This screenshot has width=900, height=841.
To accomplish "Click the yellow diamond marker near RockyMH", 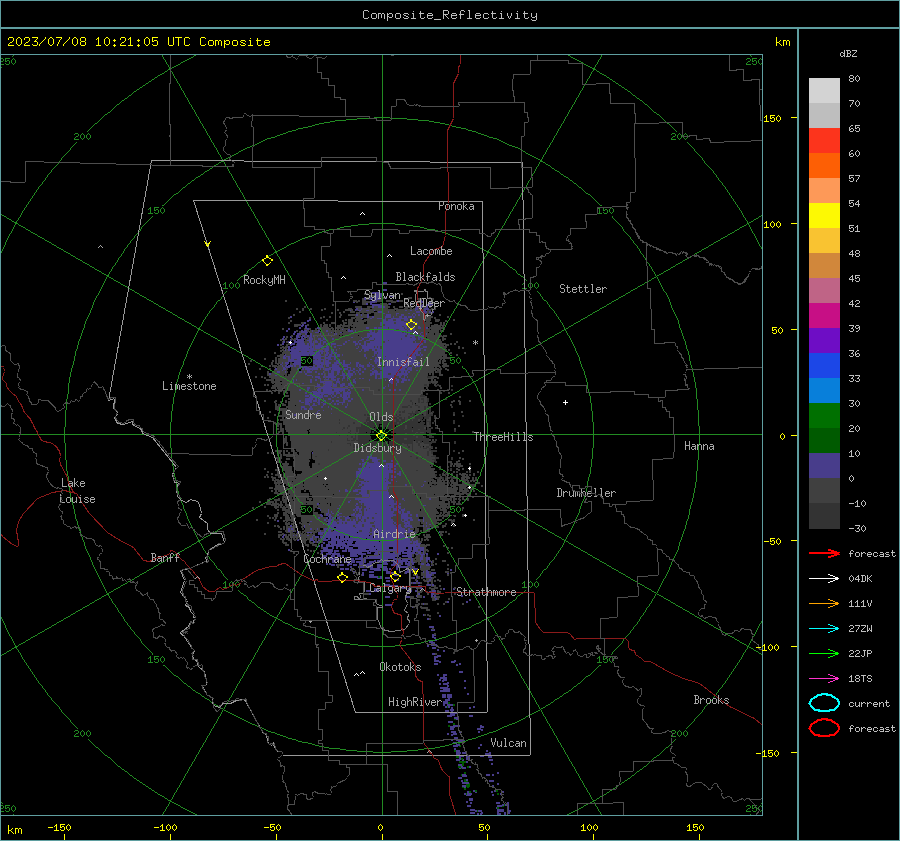I will [267, 261].
